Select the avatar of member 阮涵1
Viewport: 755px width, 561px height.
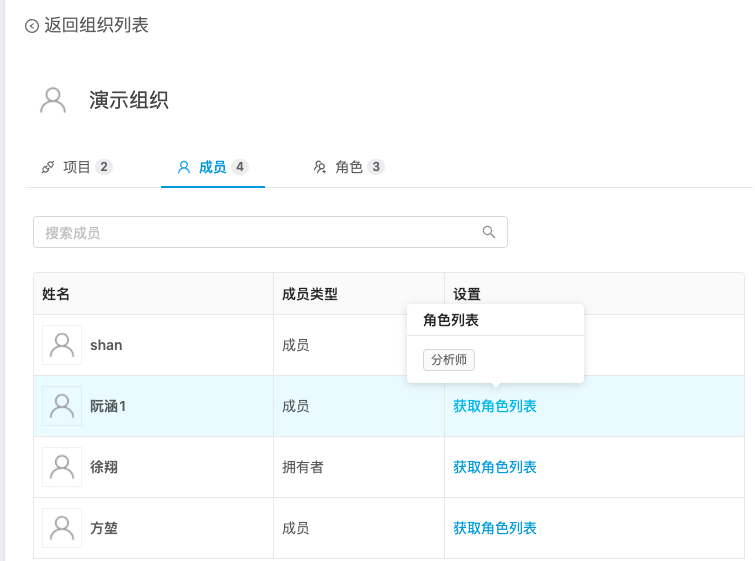pyautogui.click(x=62, y=406)
